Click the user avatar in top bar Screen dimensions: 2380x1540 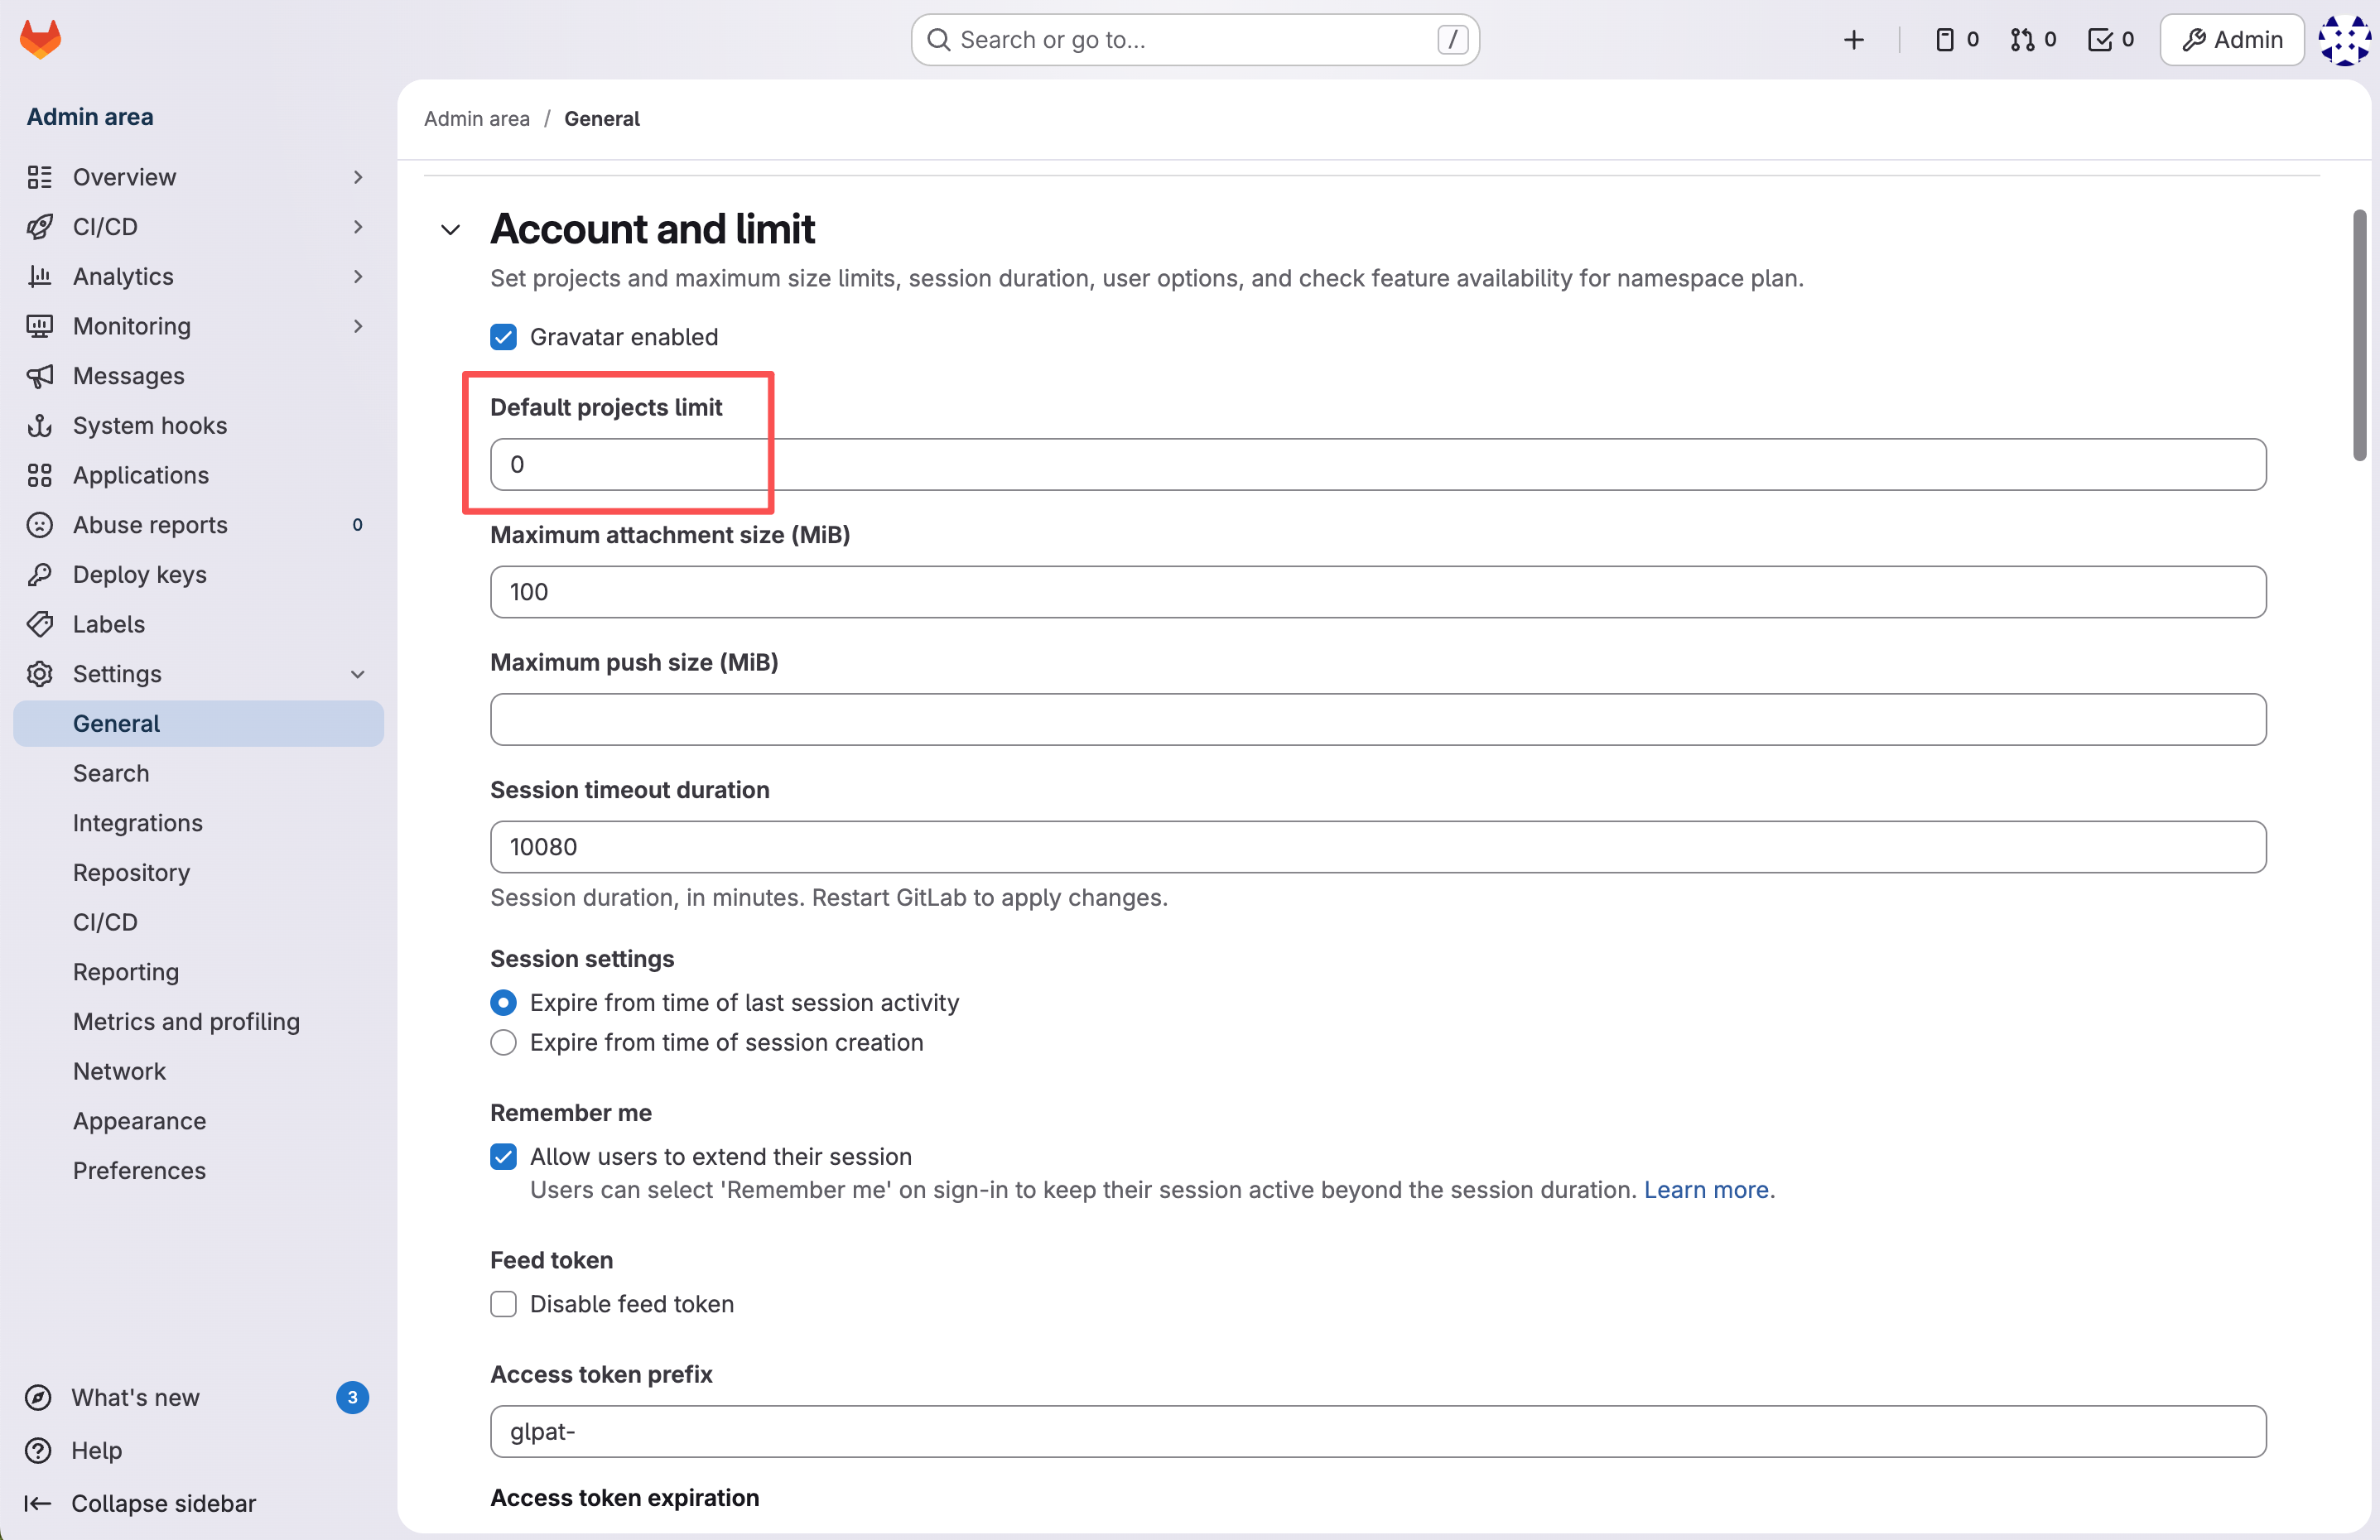point(2343,40)
